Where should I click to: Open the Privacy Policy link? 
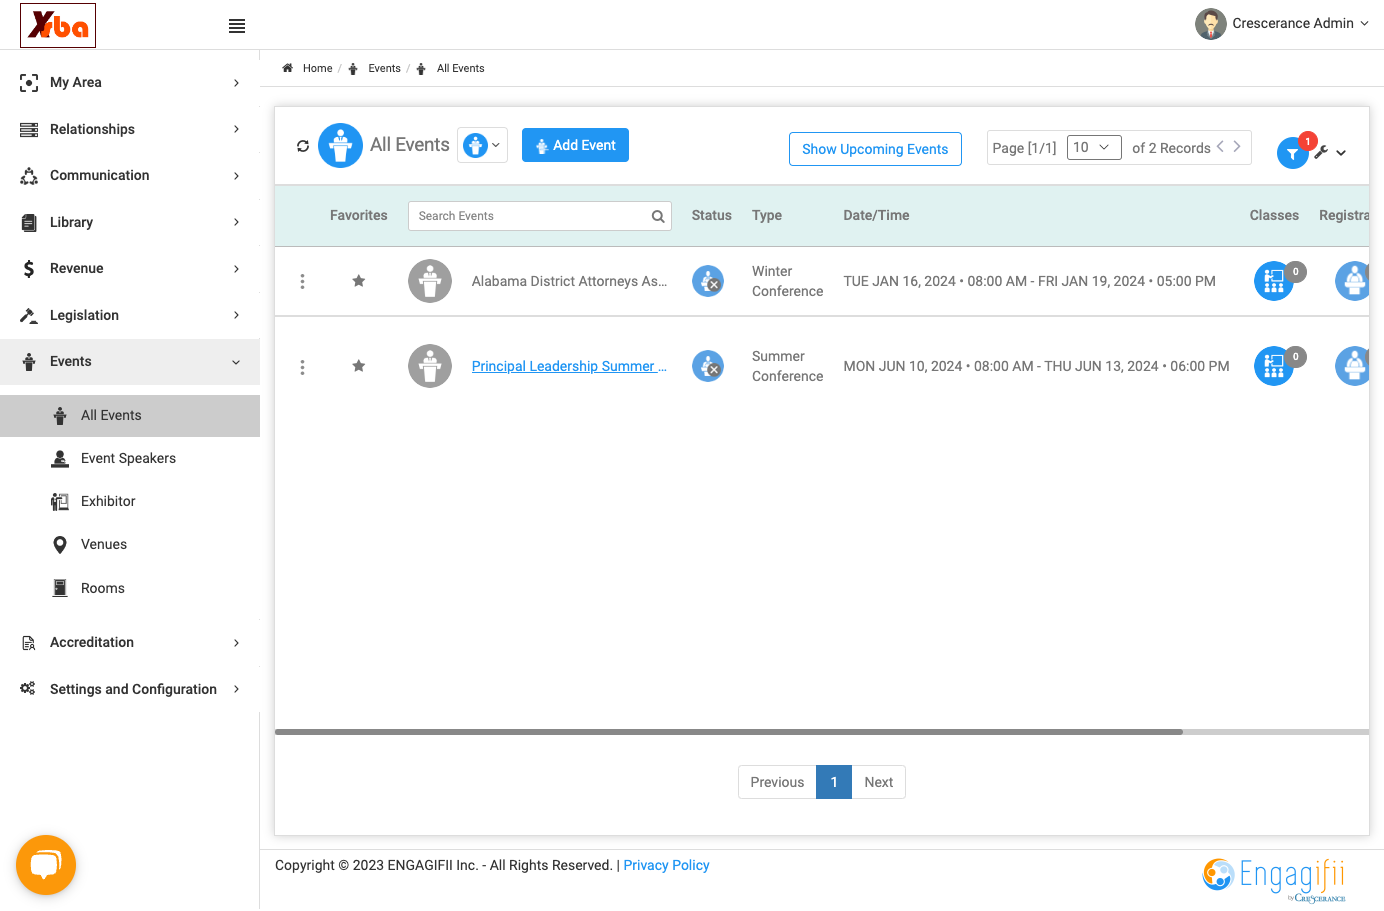666,866
